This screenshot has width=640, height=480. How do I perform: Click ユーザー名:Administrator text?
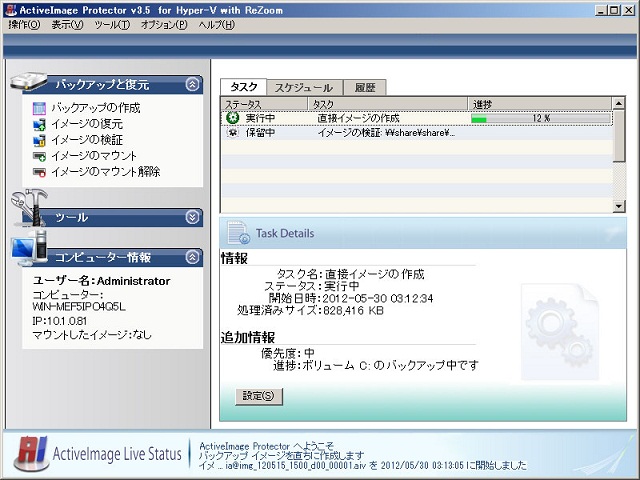pos(101,281)
